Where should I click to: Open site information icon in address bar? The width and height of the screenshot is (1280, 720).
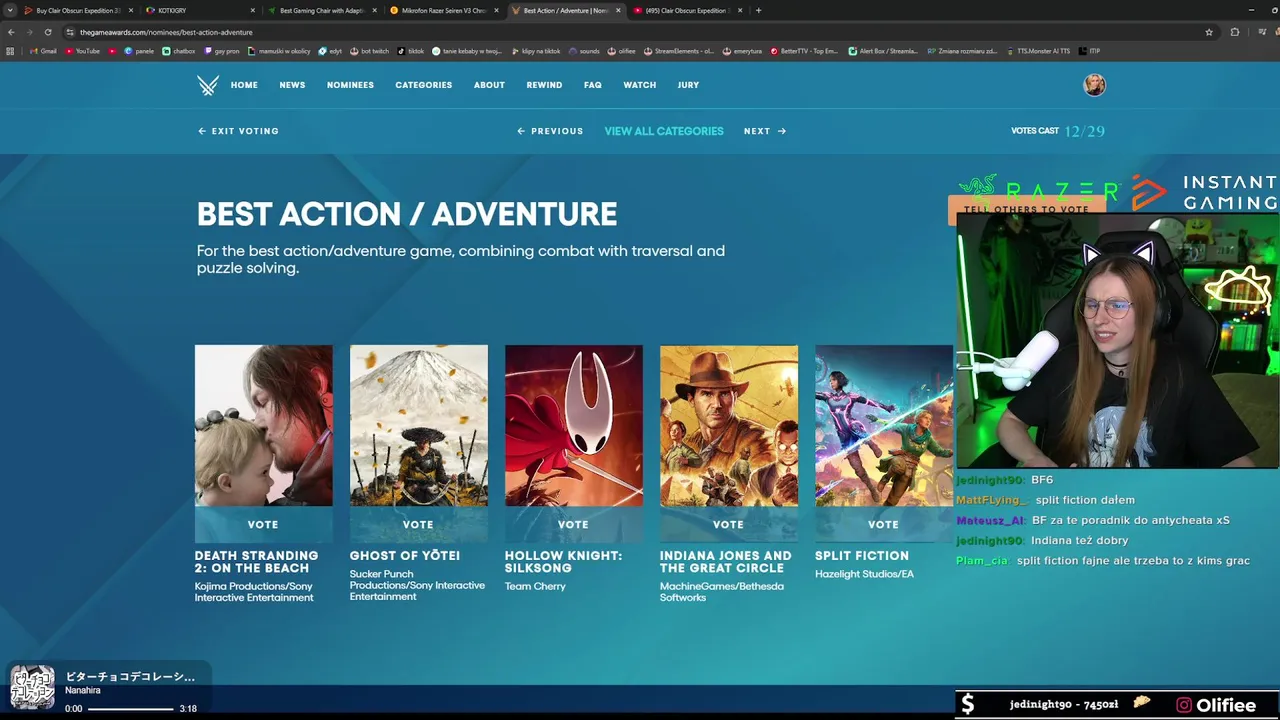click(x=70, y=32)
